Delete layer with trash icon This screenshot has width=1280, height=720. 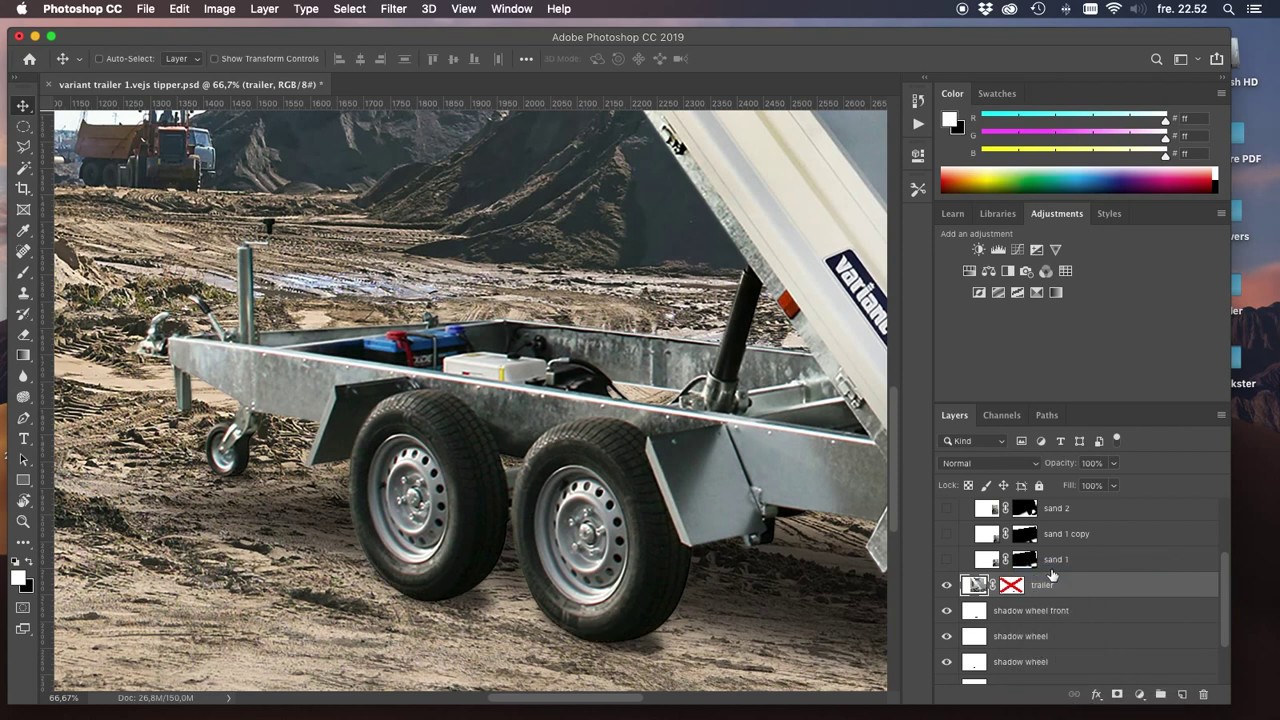(x=1203, y=694)
